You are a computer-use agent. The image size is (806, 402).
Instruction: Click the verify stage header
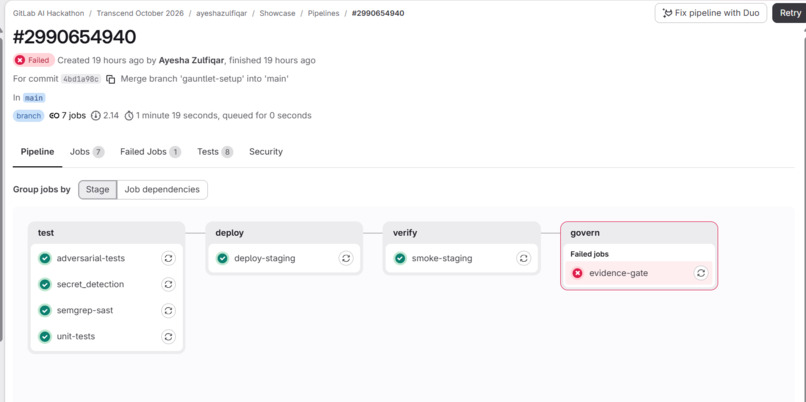pyautogui.click(x=462, y=233)
